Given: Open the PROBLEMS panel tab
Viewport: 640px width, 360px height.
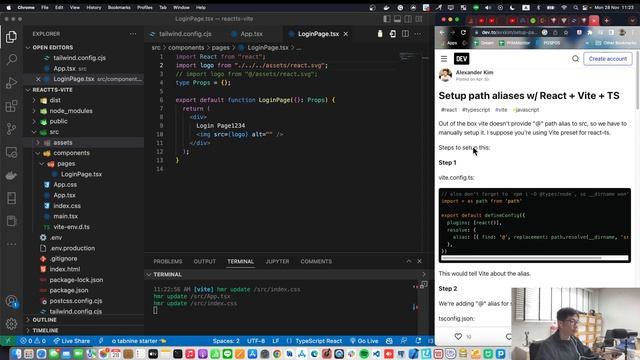Looking at the screenshot, I should point(168,261).
